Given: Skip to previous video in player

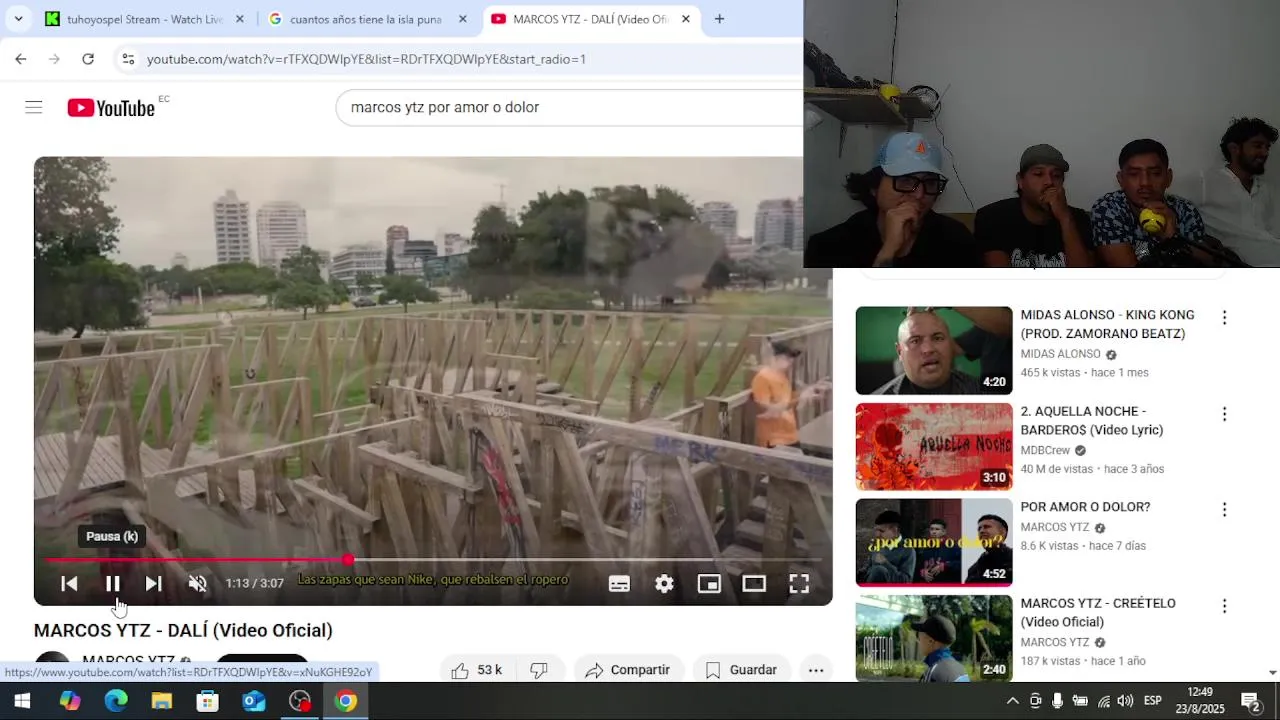Looking at the screenshot, I should tap(69, 584).
